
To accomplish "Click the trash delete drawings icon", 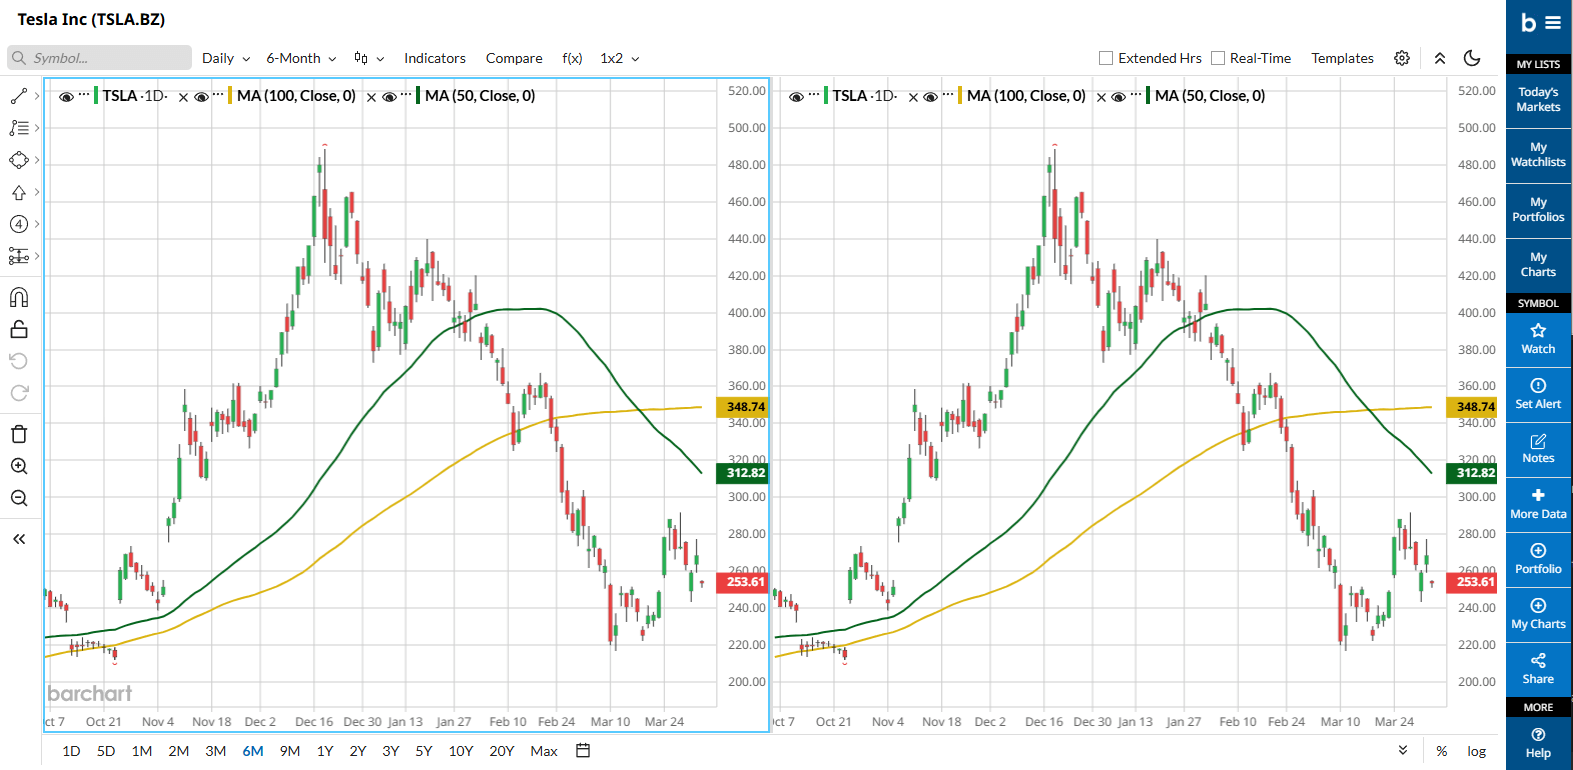I will pyautogui.click(x=19, y=434).
